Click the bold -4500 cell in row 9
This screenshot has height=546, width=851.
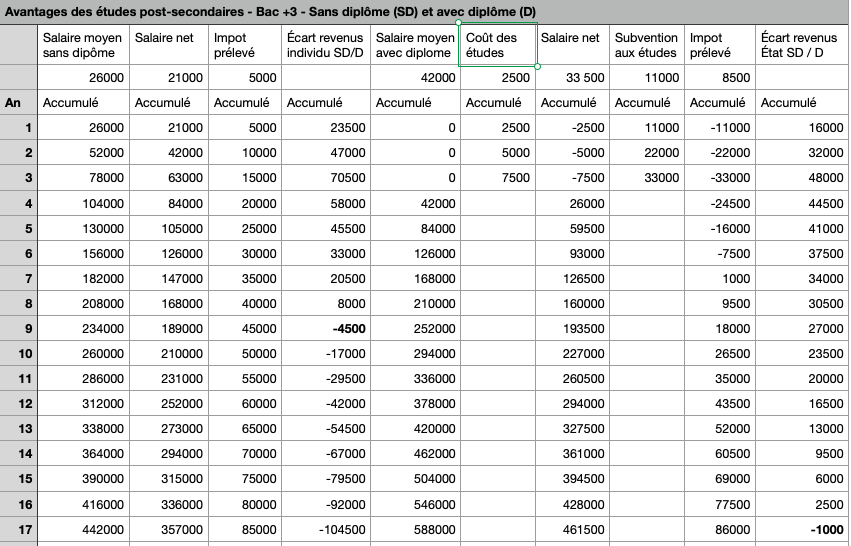pyautogui.click(x=325, y=328)
